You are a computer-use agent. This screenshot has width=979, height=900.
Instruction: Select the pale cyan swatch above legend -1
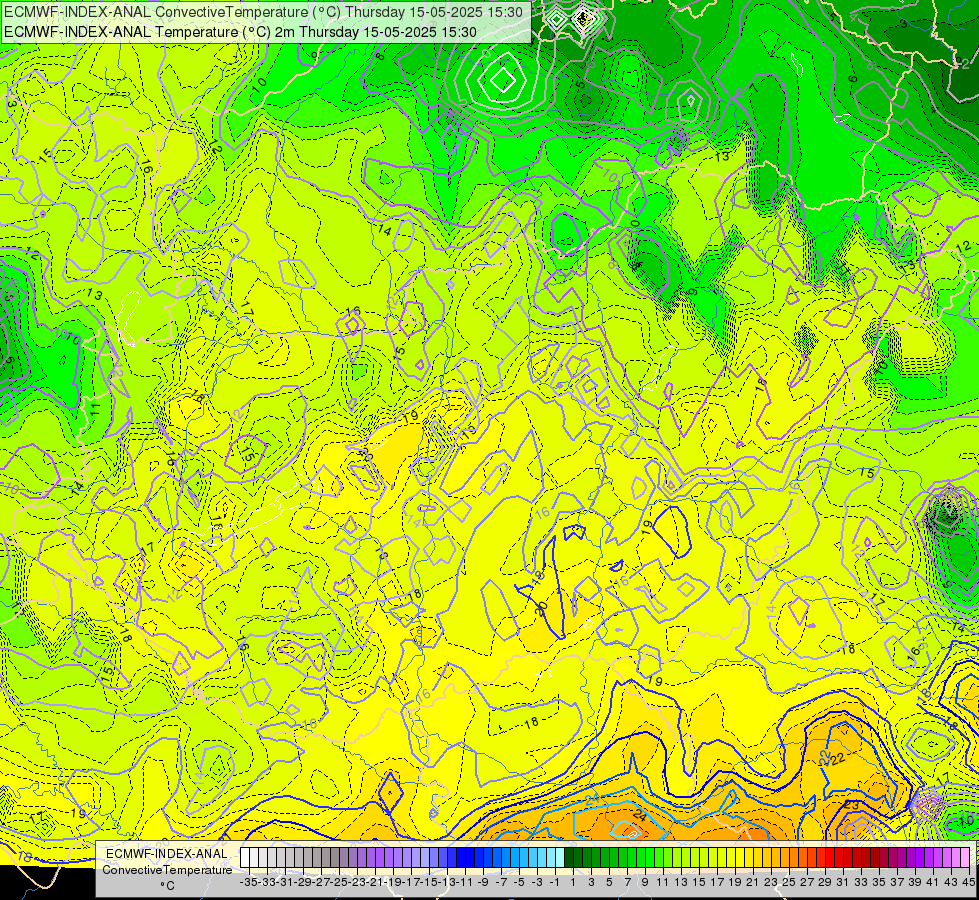pyautogui.click(x=560, y=858)
